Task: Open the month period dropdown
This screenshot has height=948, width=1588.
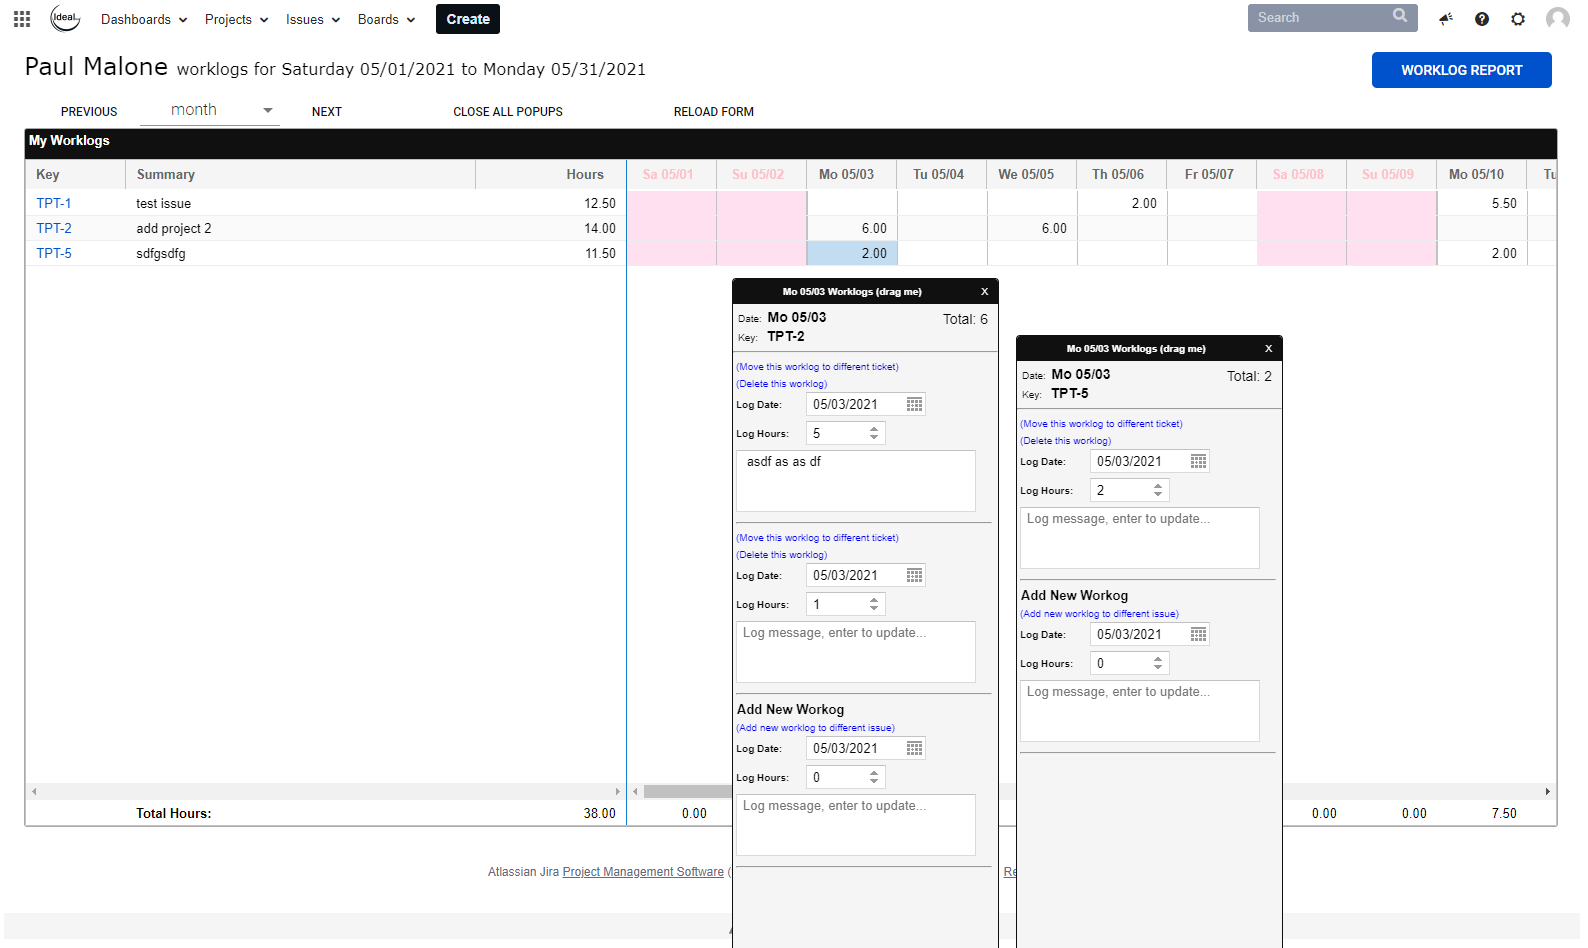Action: [x=209, y=111]
